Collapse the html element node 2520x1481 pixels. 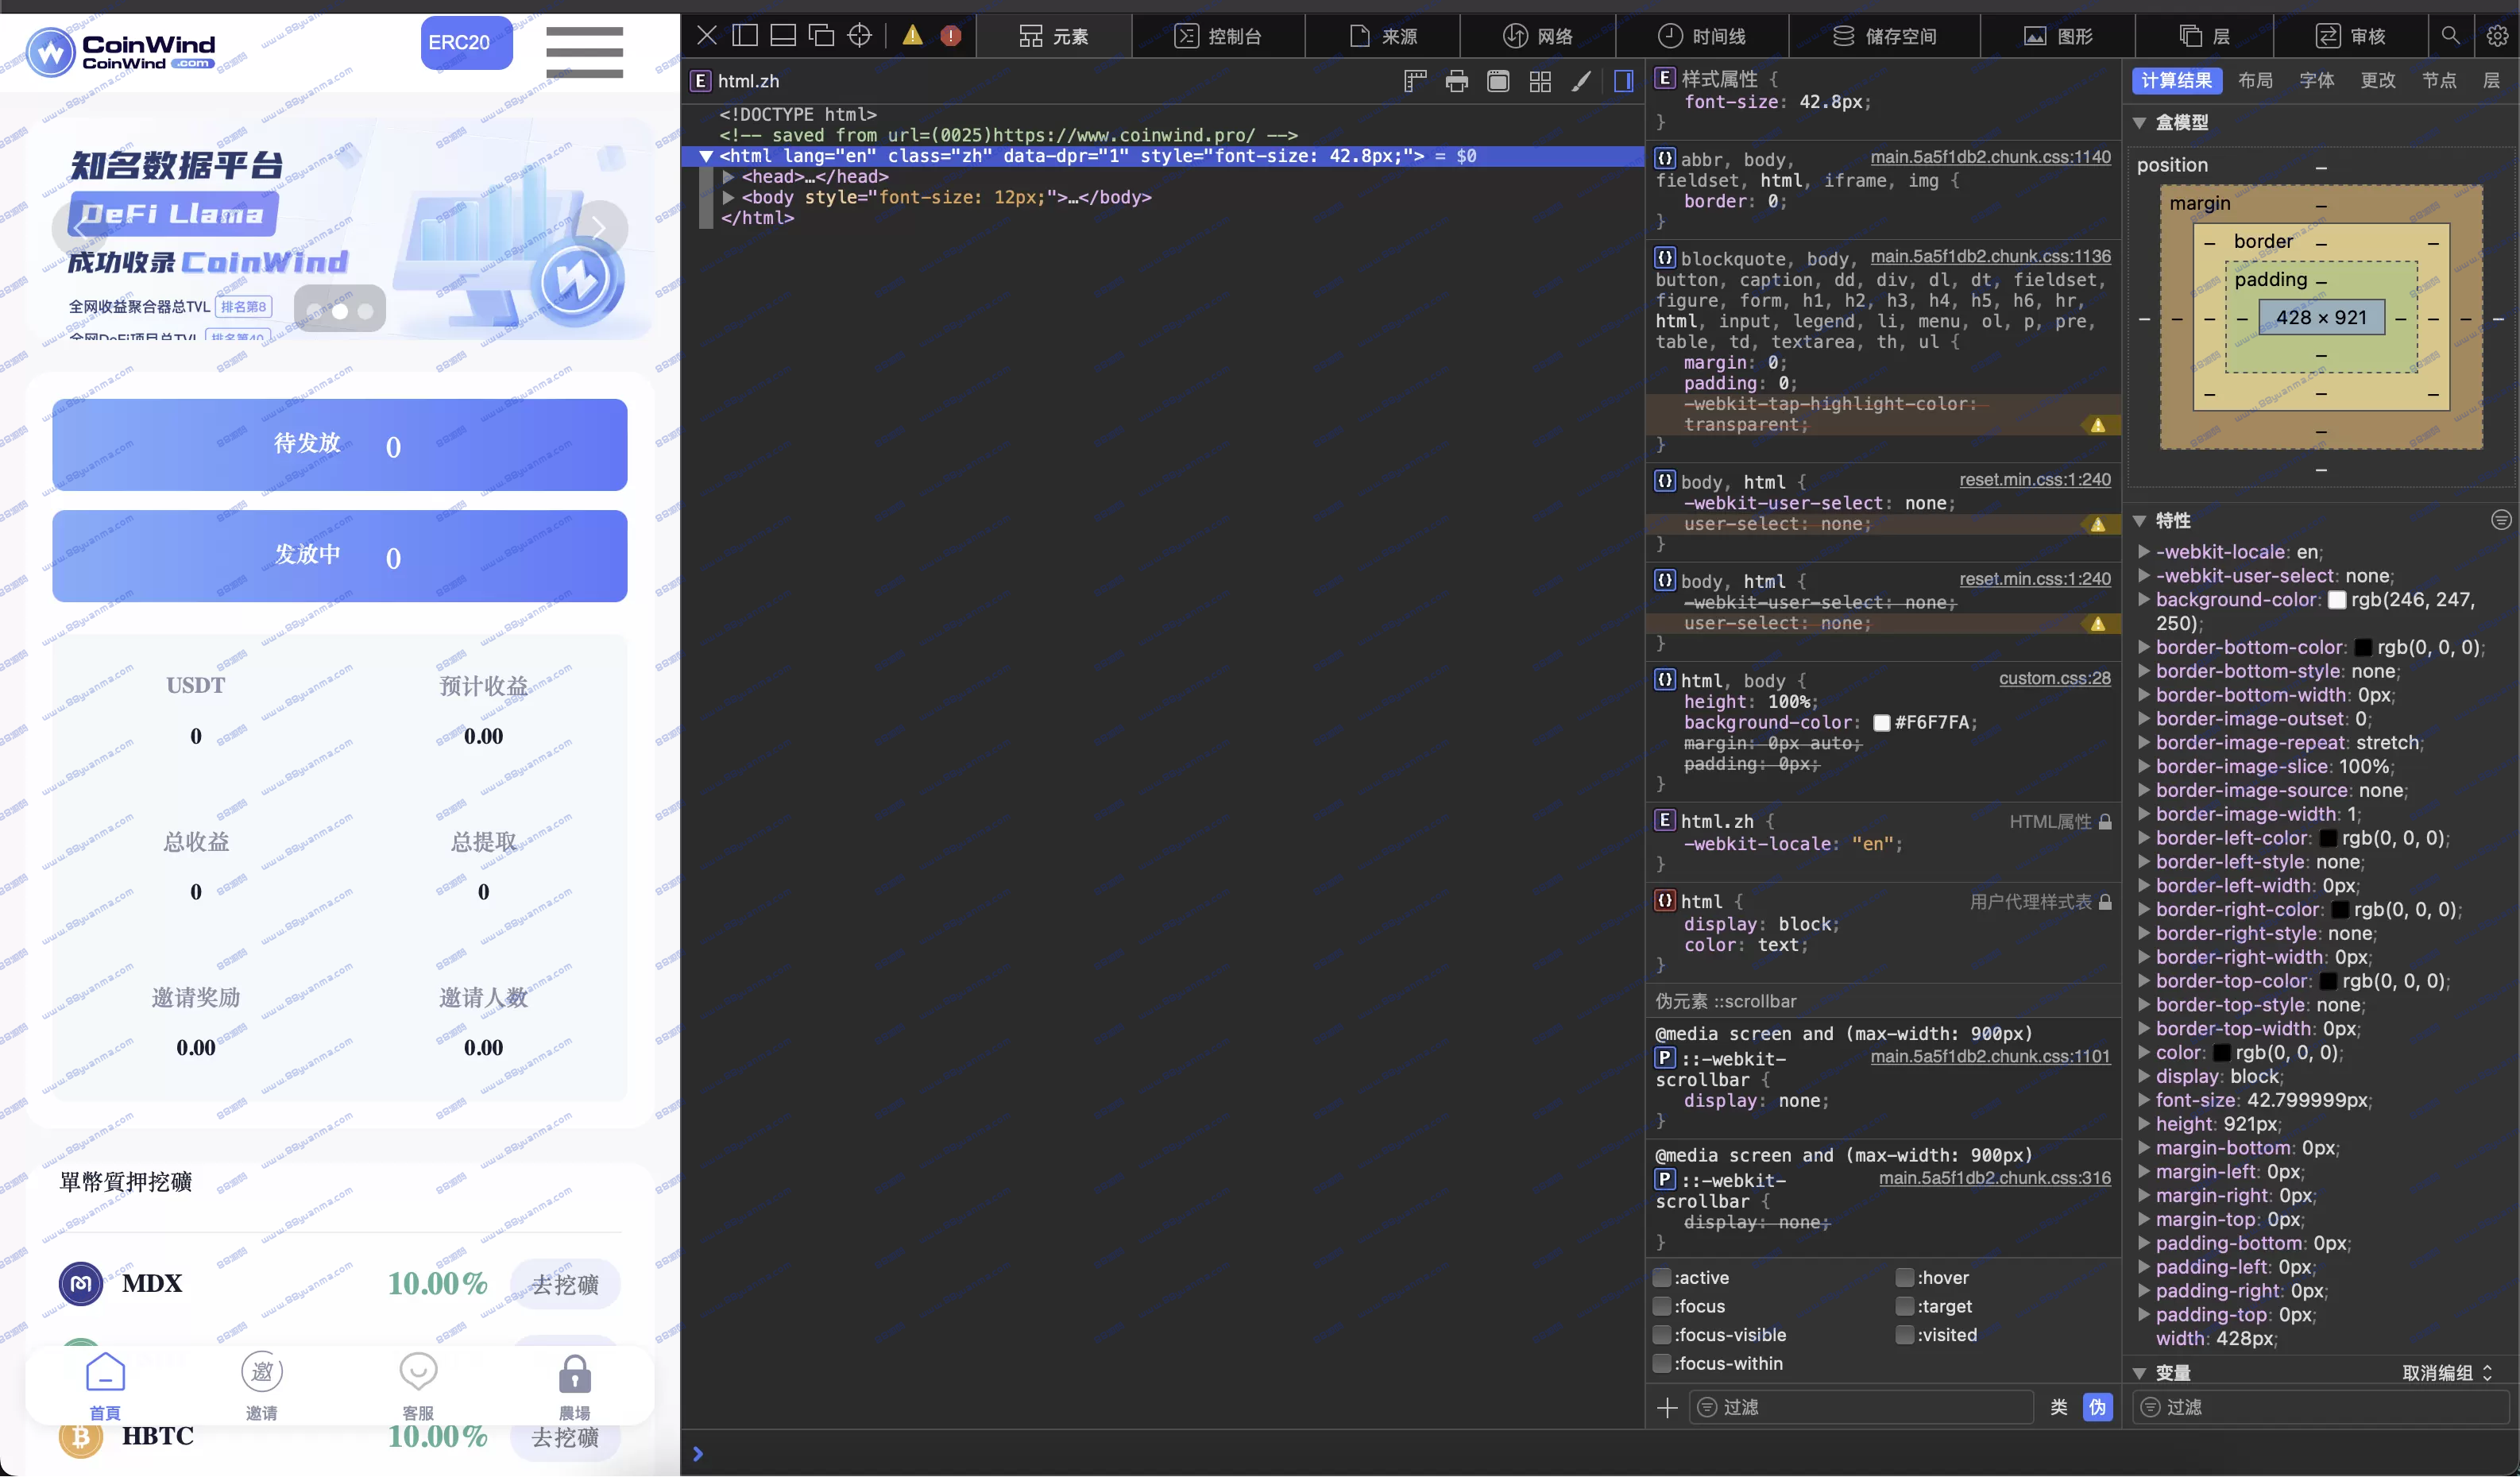(706, 156)
